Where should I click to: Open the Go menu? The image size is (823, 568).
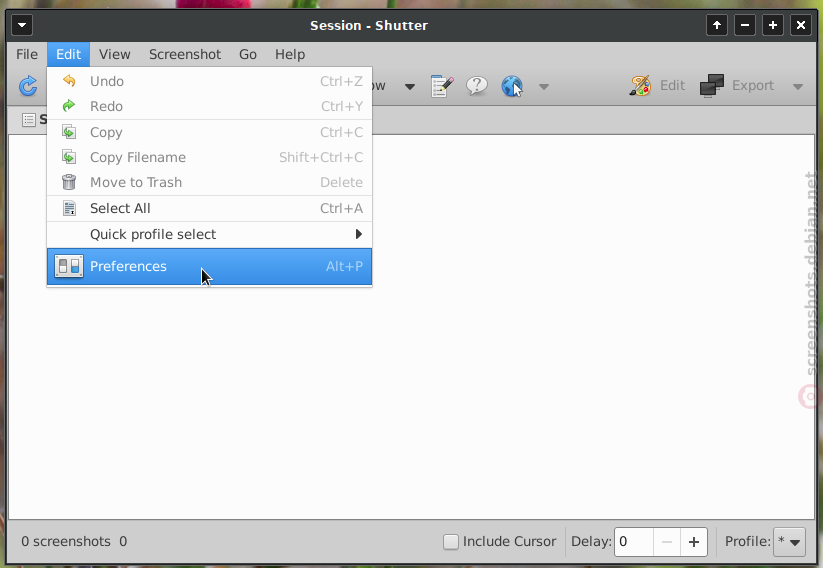click(x=248, y=54)
